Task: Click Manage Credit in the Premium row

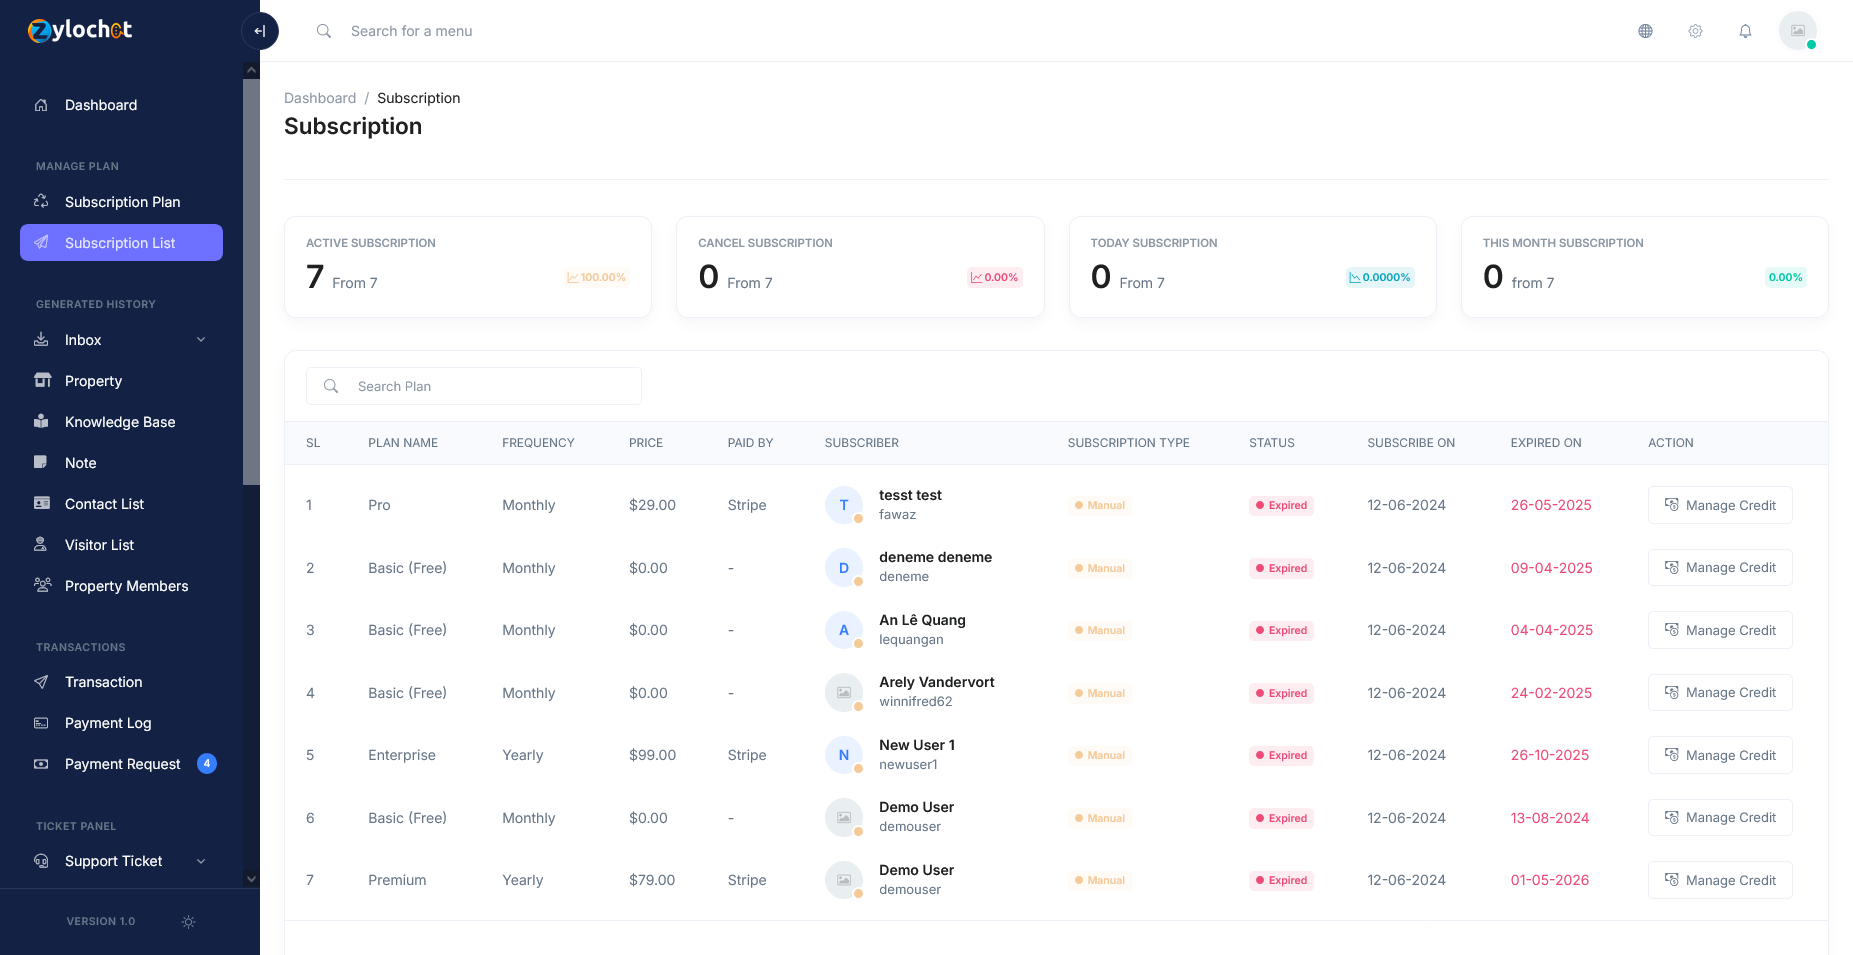Action: [x=1720, y=880]
